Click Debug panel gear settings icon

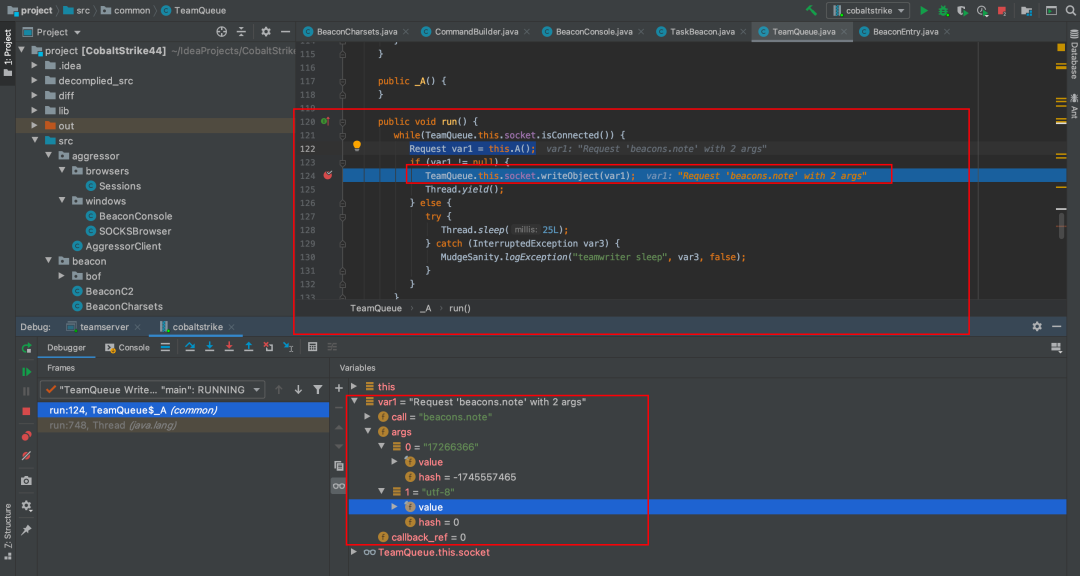click(1037, 327)
